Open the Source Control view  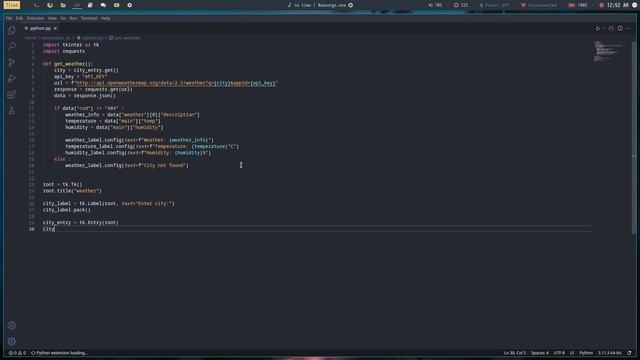[x=11, y=62]
